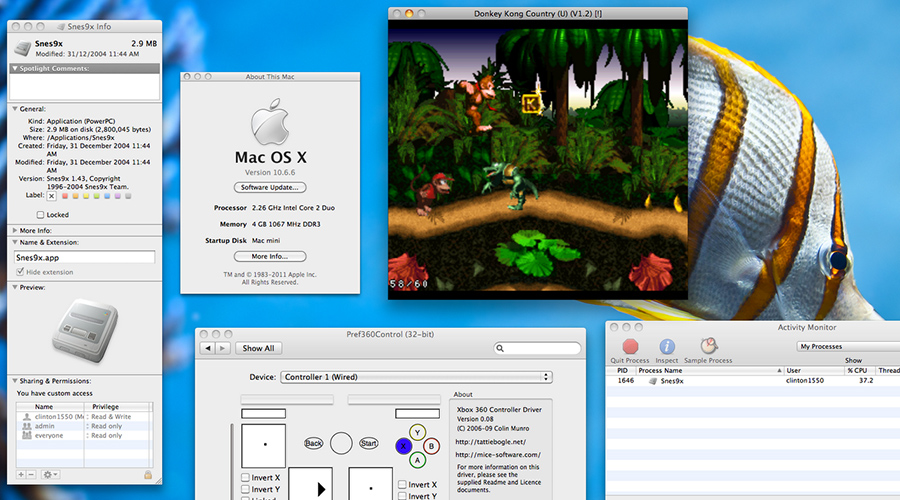The width and height of the screenshot is (900, 500).
Task: Click Quit Process icon in Activity Monitor
Action: [630, 346]
